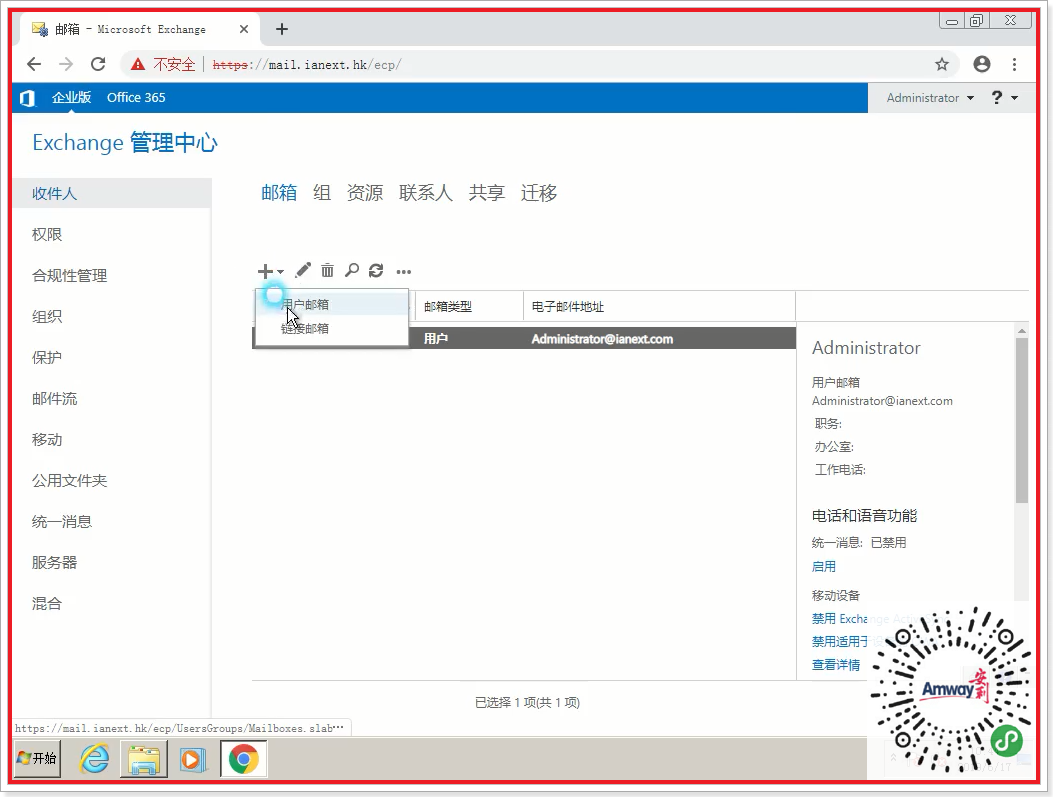Open the help question mark menu
Image resolution: width=1053 pixels, height=797 pixels.
(x=1004, y=98)
